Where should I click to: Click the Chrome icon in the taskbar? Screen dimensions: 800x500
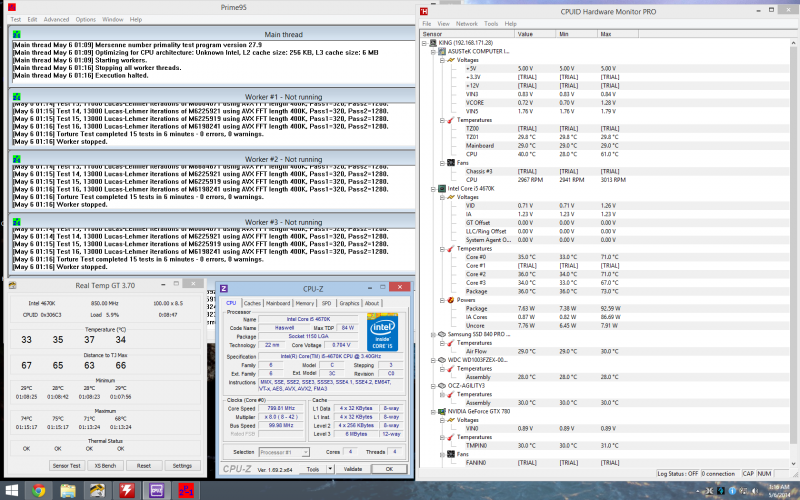[38, 490]
